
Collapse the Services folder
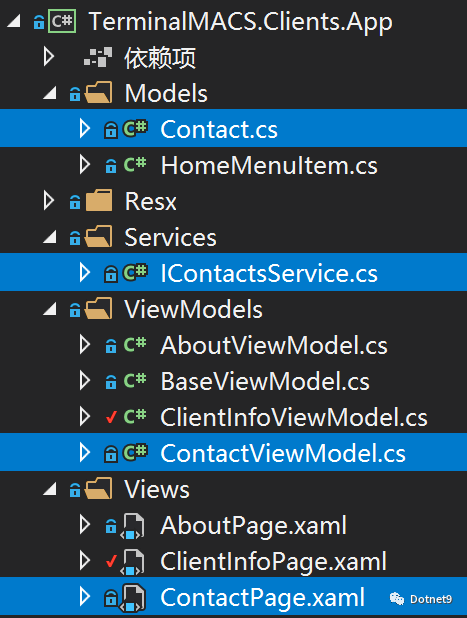coord(50,237)
